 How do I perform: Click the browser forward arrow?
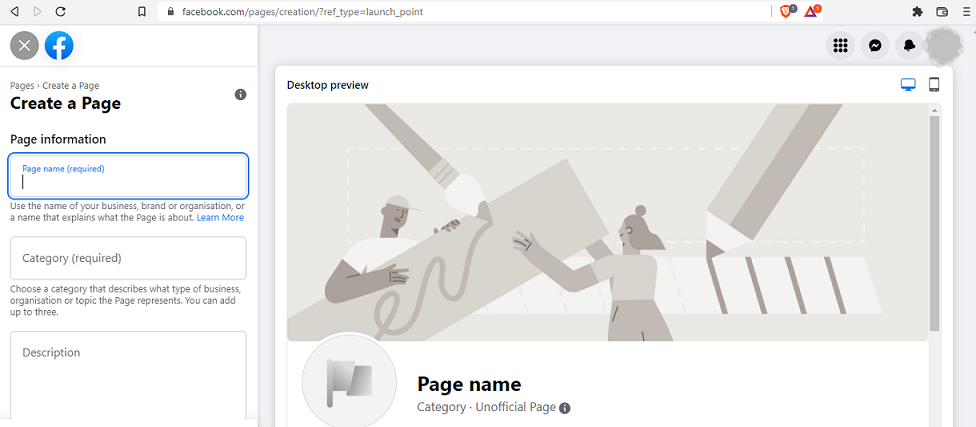click(37, 11)
